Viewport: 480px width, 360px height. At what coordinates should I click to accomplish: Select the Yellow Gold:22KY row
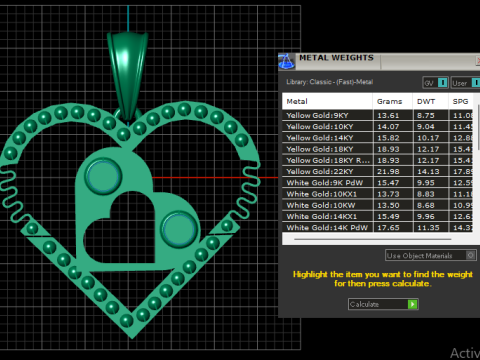(x=377, y=172)
